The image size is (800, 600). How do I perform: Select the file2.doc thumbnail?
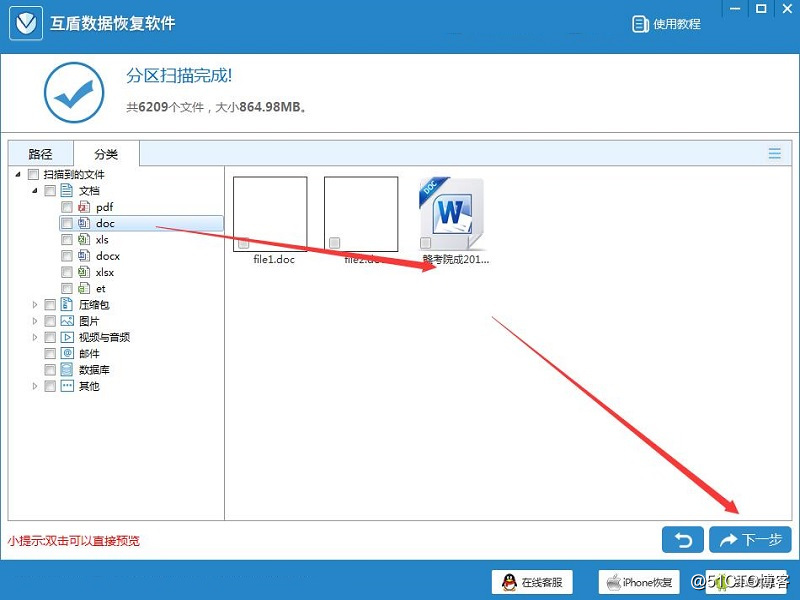(361, 214)
